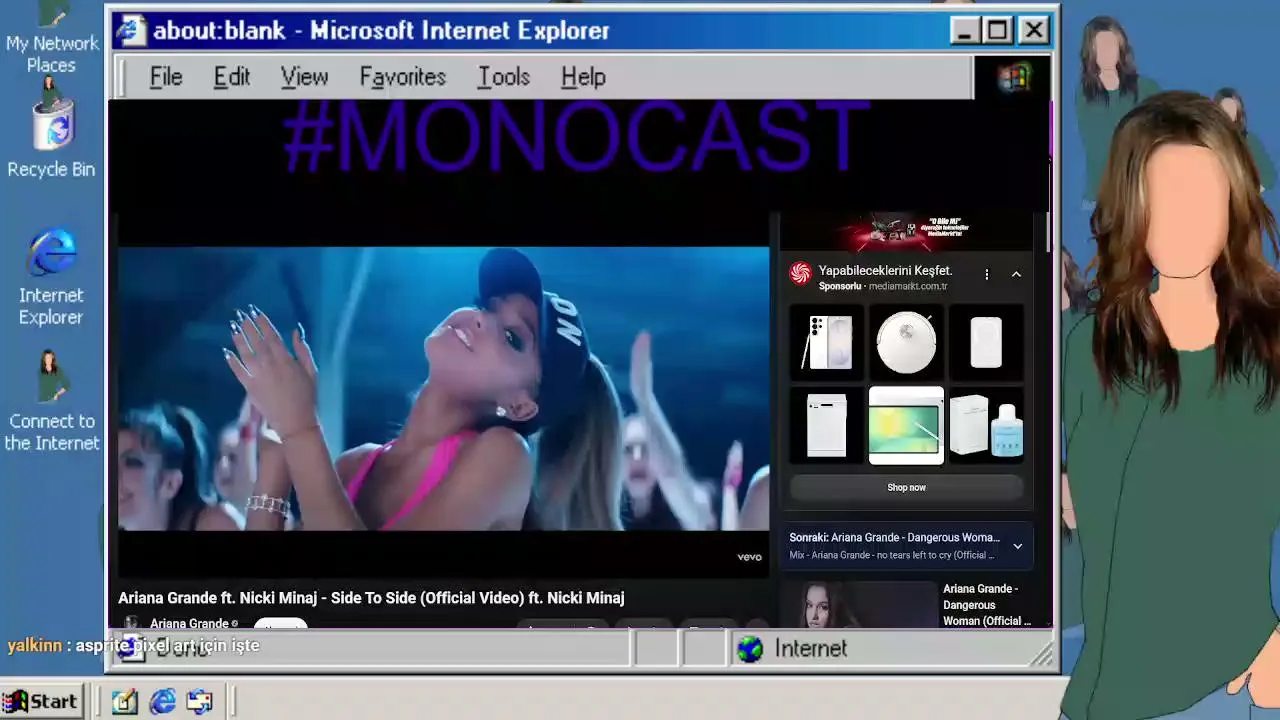
Task: Click the MediaMarkt banner ad image
Action: tap(906, 231)
